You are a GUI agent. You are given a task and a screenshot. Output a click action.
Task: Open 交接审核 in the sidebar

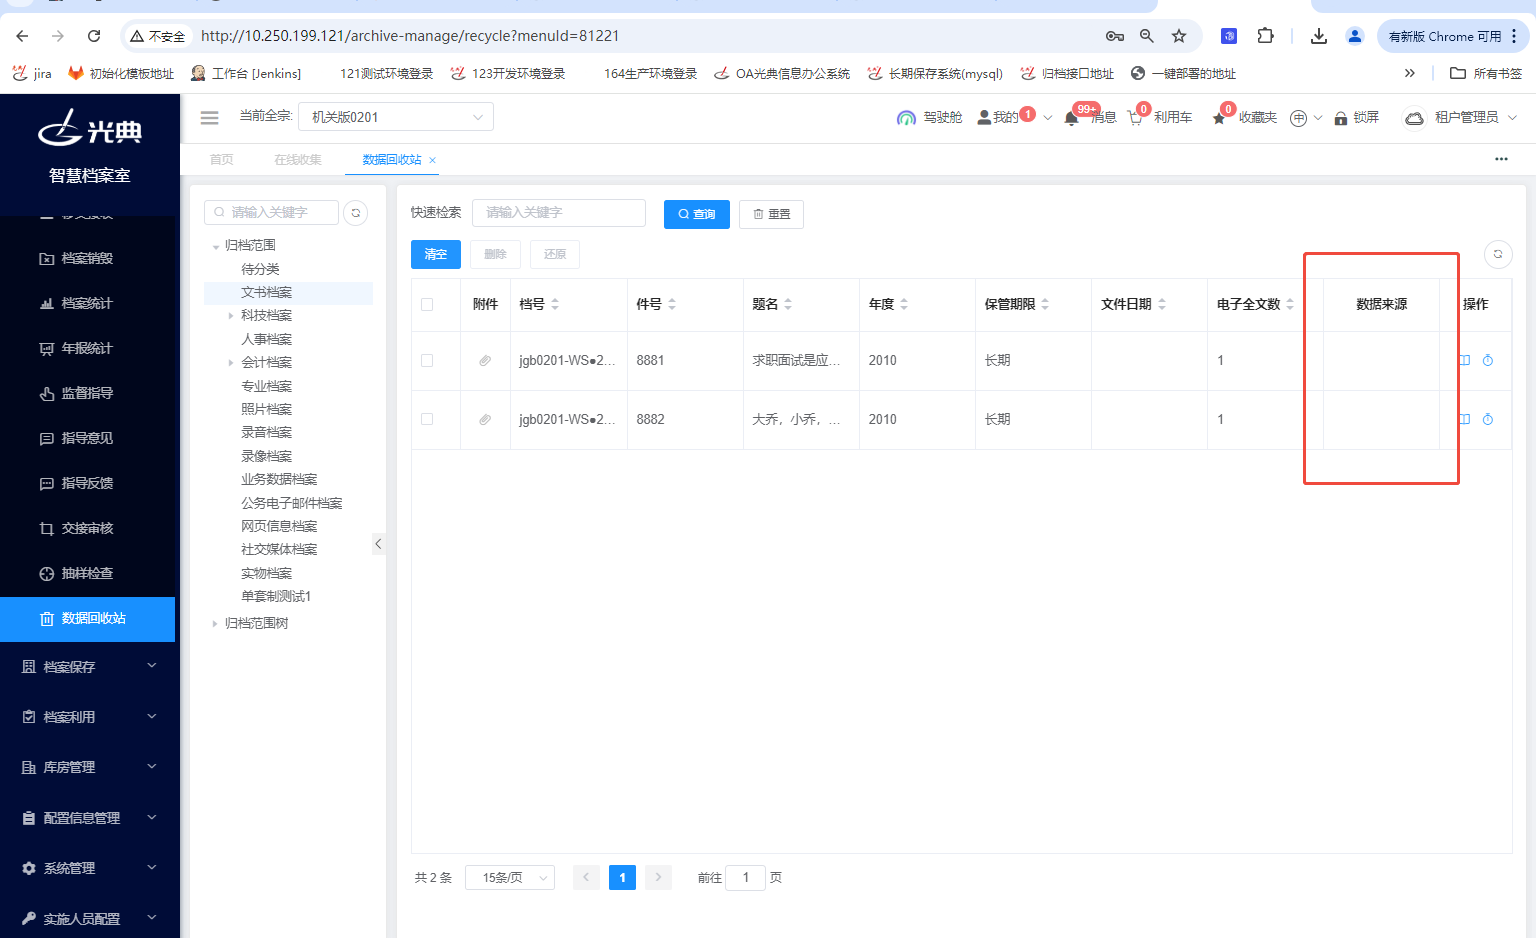pos(88,528)
